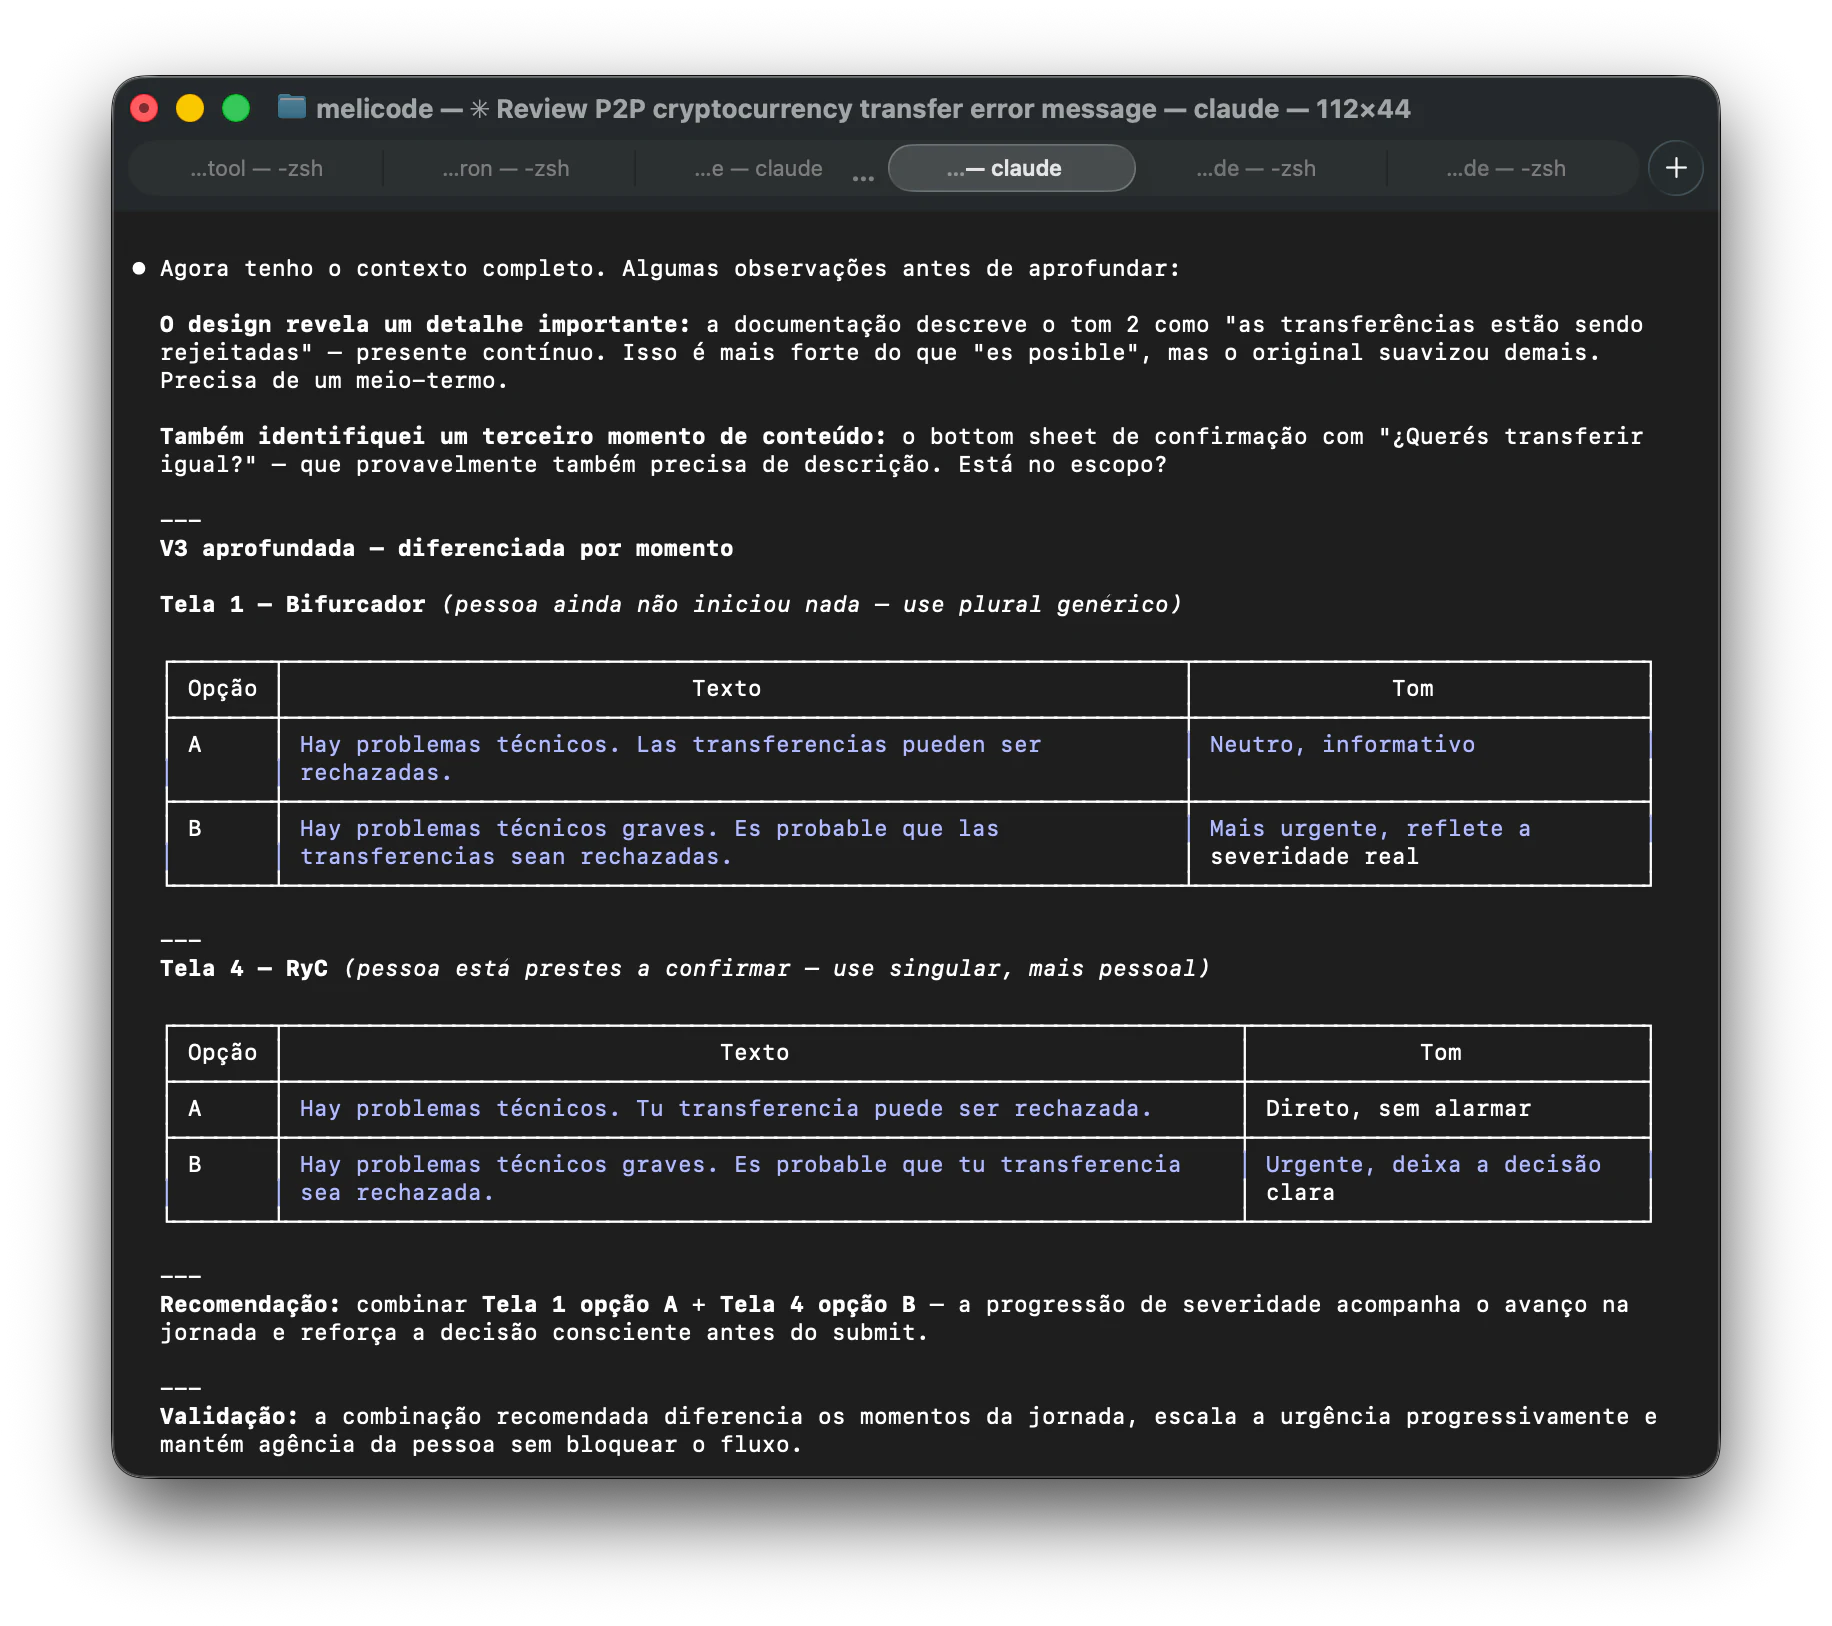Maximize window using the green button
Screen dimensions: 1832x1626
[236, 108]
